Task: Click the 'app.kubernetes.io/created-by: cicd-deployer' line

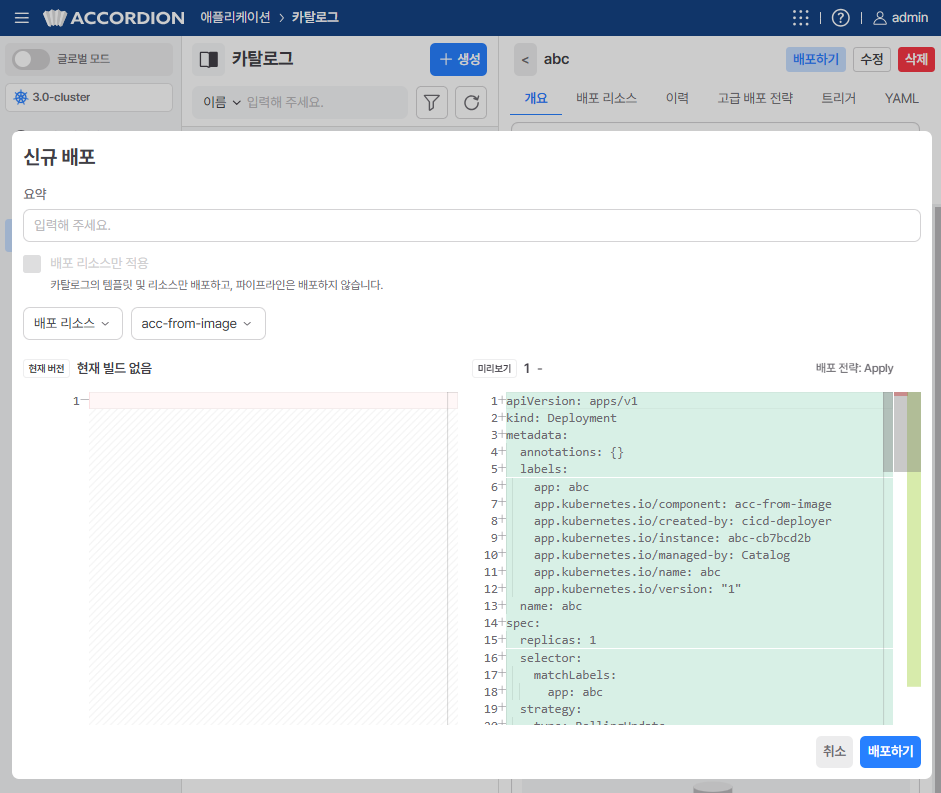Action: (x=683, y=522)
